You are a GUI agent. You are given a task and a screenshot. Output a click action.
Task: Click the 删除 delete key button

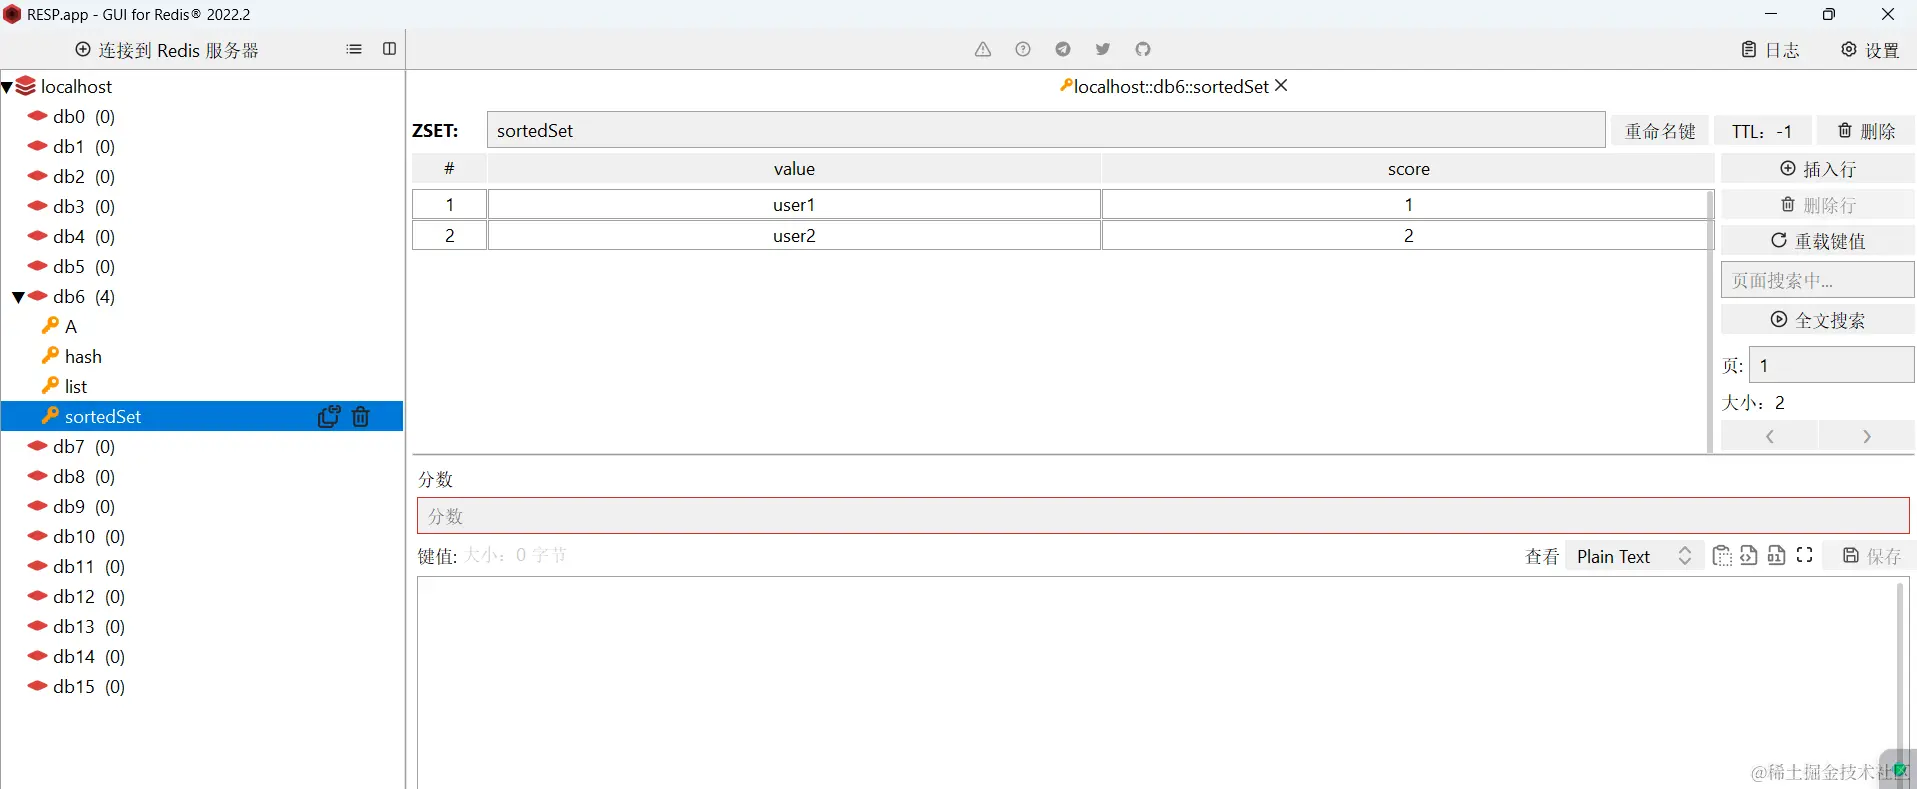(x=1866, y=131)
